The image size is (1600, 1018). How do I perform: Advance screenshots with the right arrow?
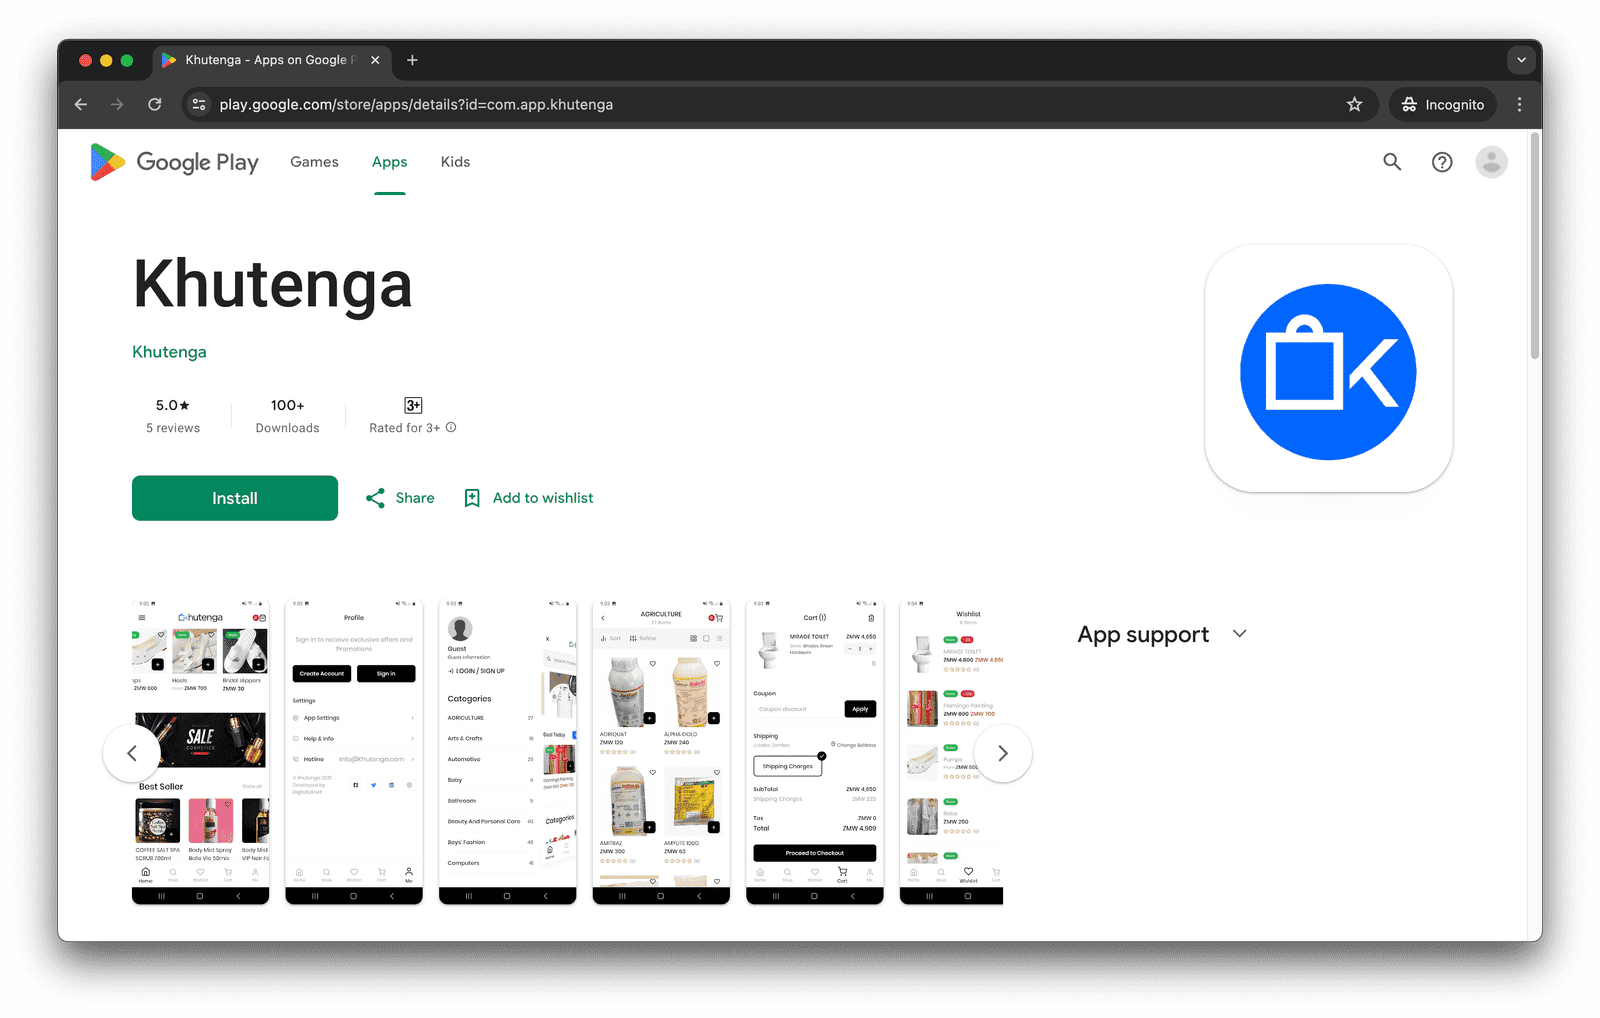(x=1003, y=753)
